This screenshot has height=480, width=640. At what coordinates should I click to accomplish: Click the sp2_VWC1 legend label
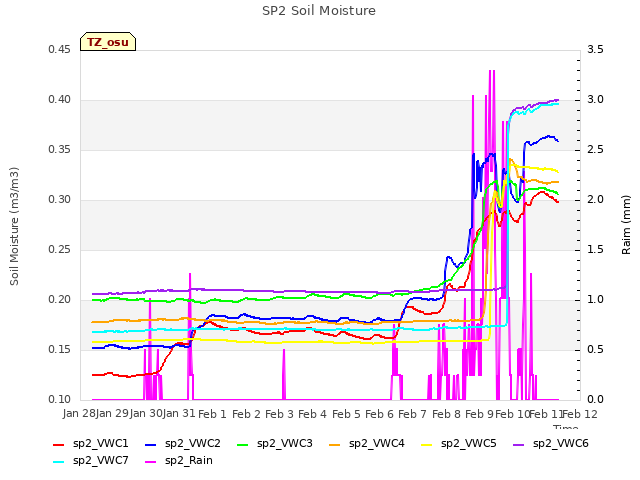[100, 443]
